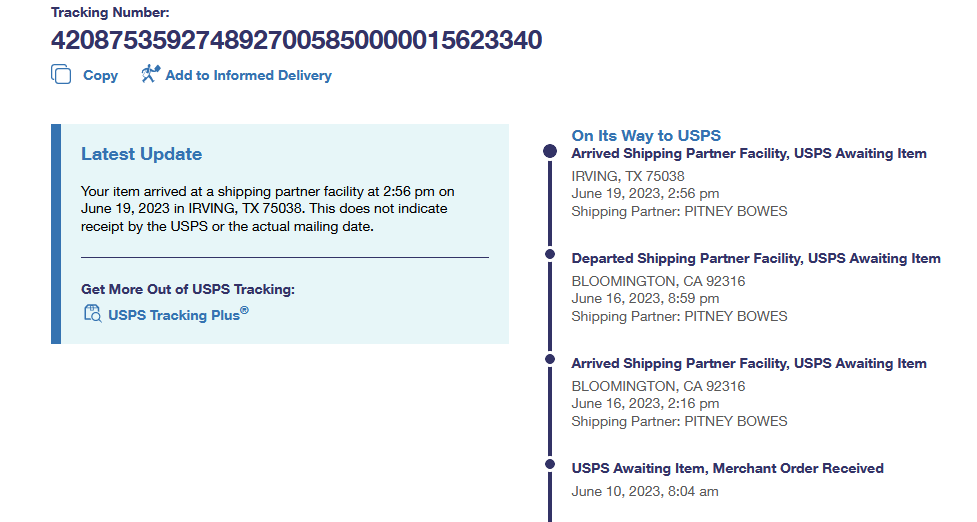Click the latest update message paragraph

pos(267,209)
